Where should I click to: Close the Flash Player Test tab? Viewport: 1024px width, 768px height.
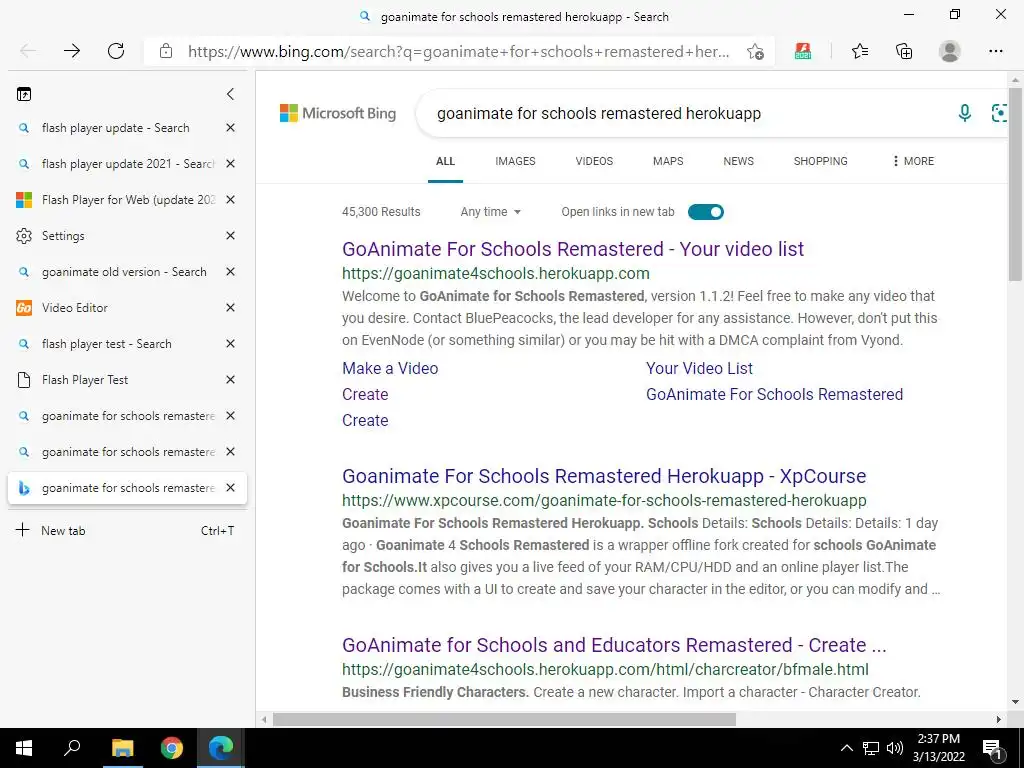[230, 379]
